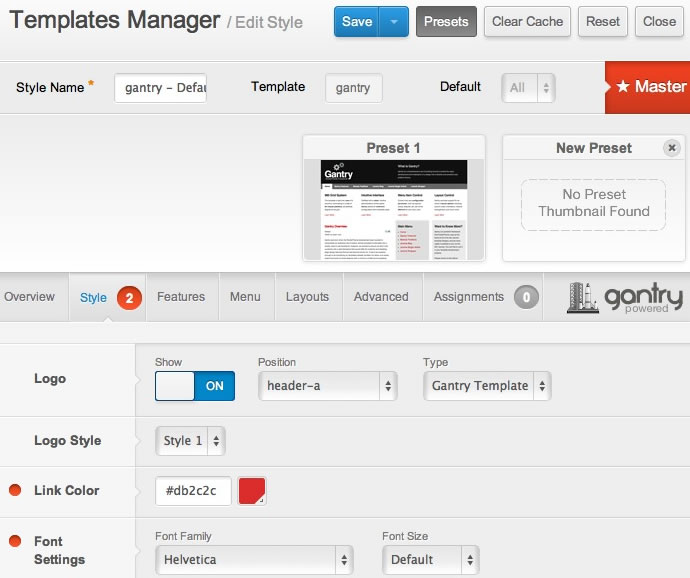This screenshot has width=690, height=578.
Task: Select the Preset 1 thumbnail
Action: 394,208
